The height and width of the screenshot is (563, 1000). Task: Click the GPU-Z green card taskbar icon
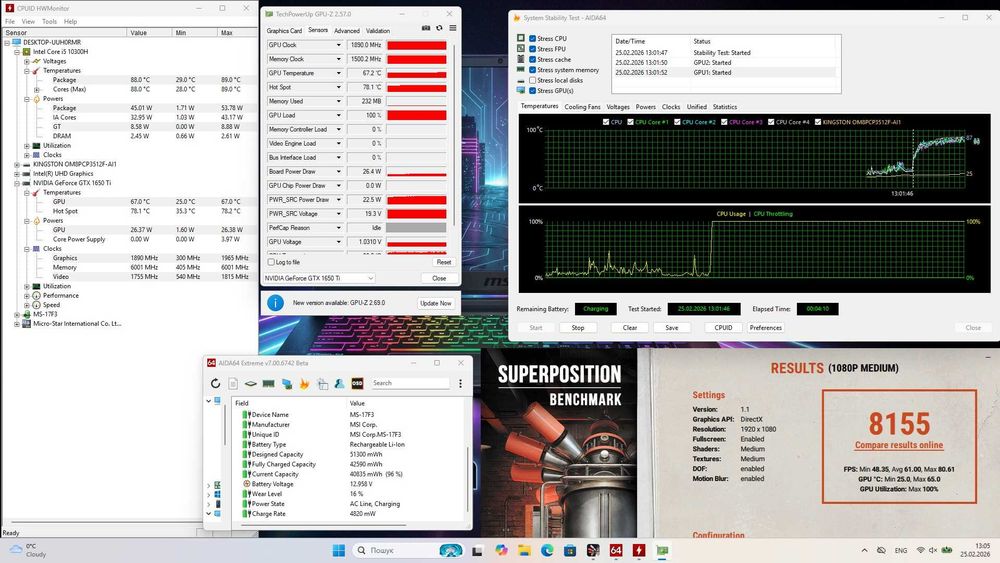tap(662, 550)
